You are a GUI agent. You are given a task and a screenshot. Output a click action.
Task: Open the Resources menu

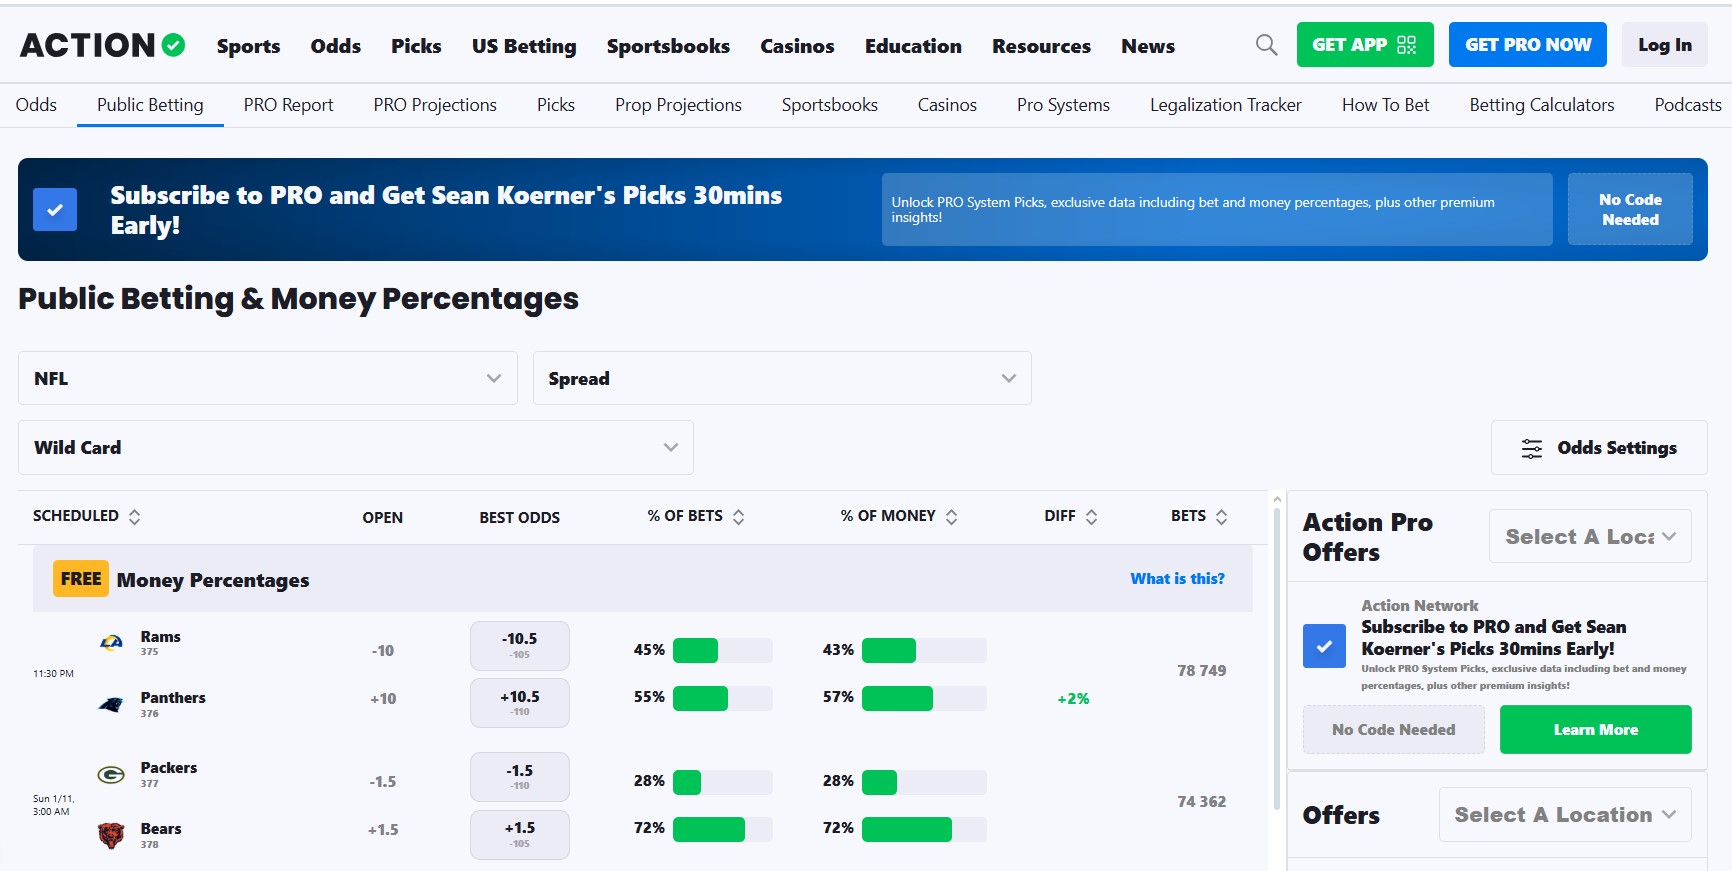[x=1041, y=46]
